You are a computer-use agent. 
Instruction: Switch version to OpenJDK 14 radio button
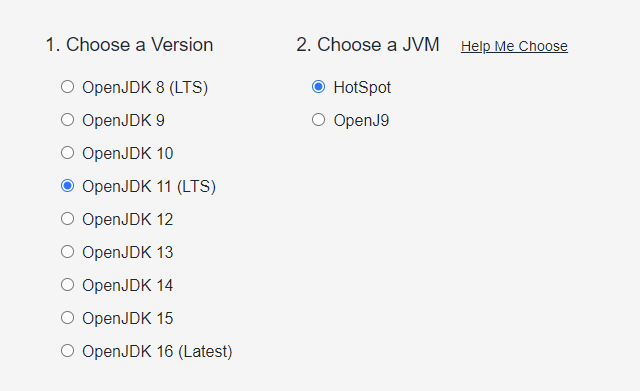coord(67,285)
